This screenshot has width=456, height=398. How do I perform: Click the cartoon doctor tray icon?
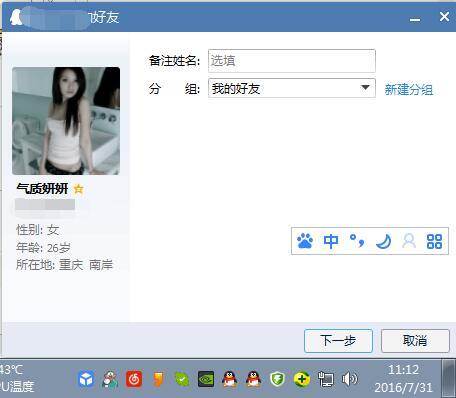[x=110, y=379]
